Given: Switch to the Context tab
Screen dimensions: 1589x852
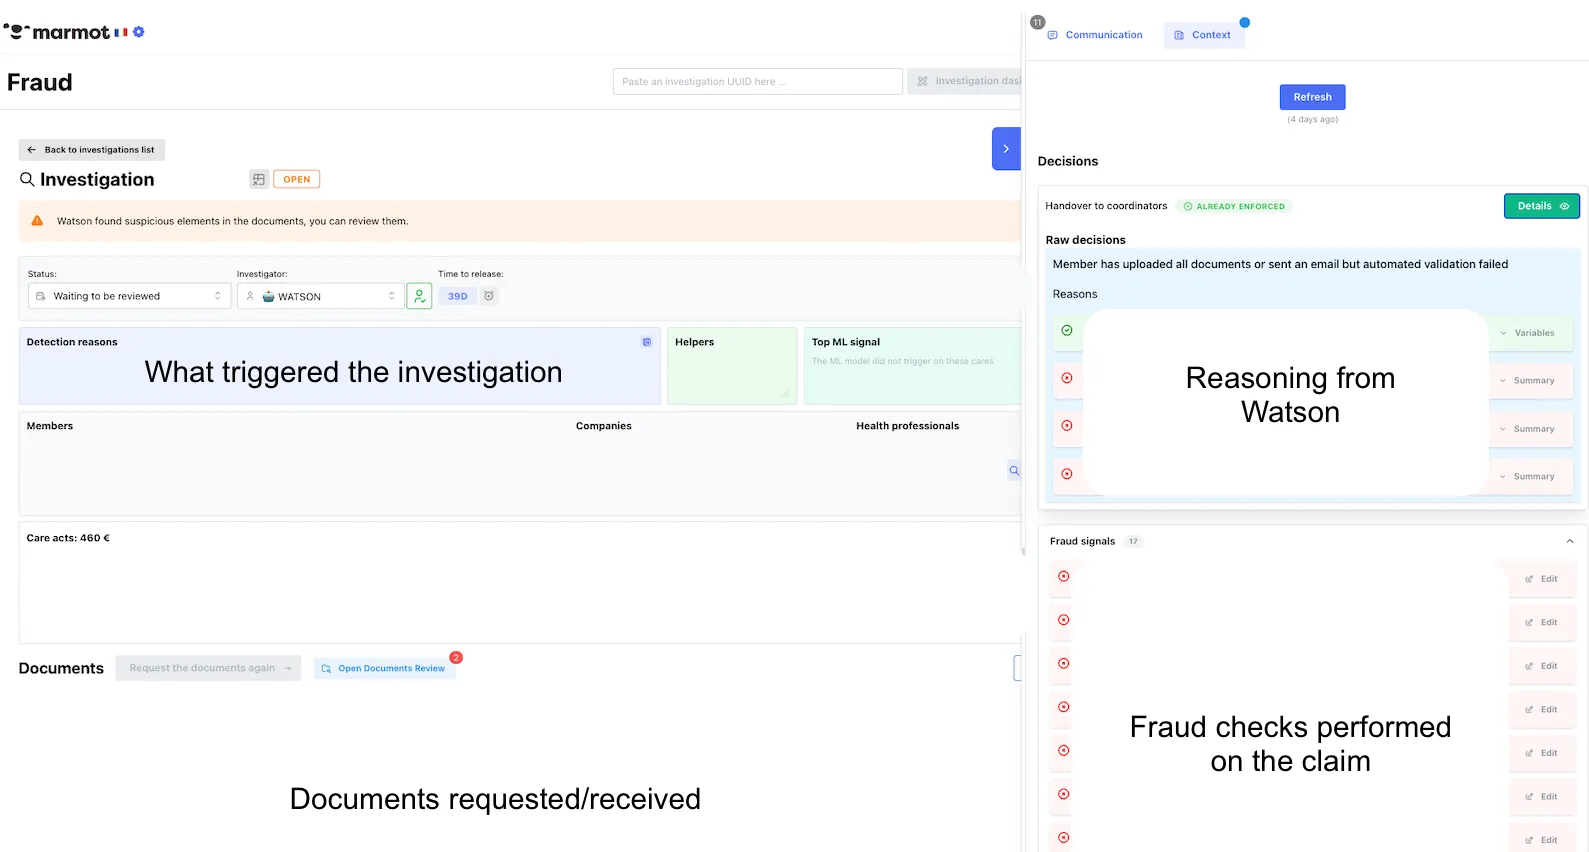Looking at the screenshot, I should point(1203,35).
